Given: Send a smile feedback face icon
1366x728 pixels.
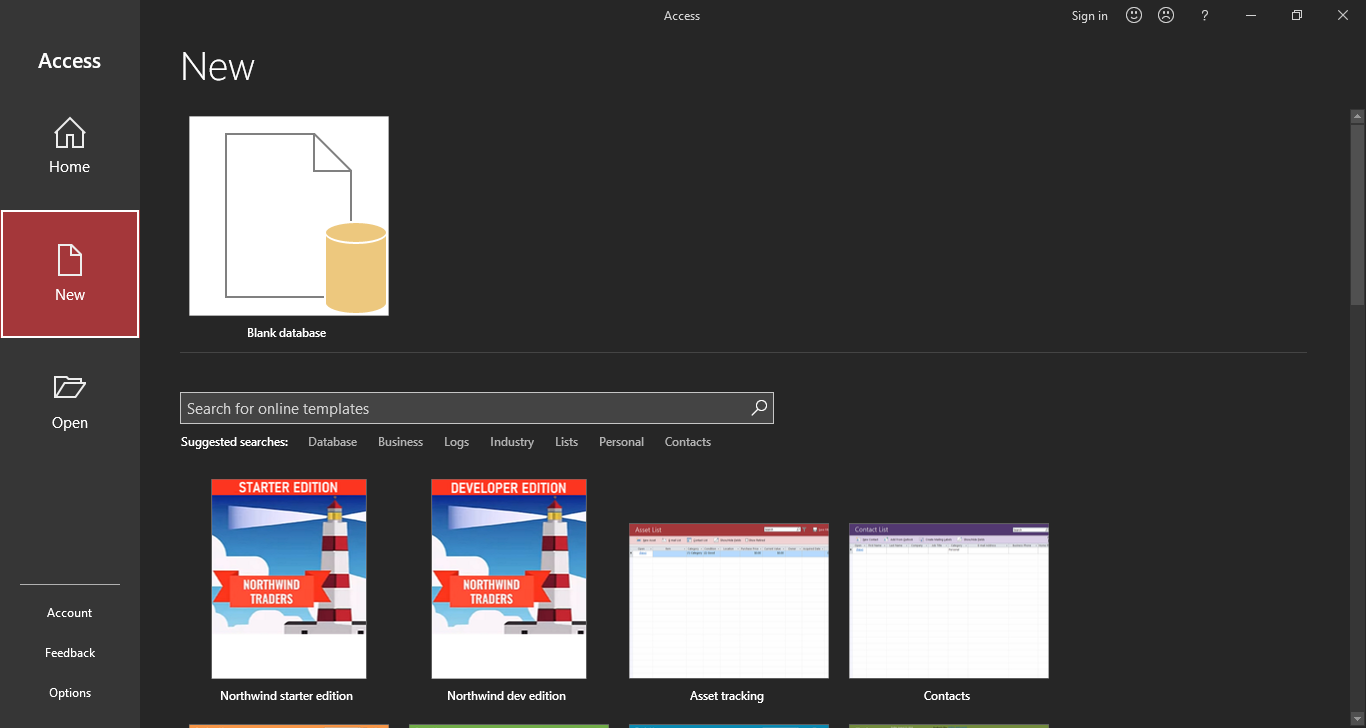Looking at the screenshot, I should coord(1133,15).
